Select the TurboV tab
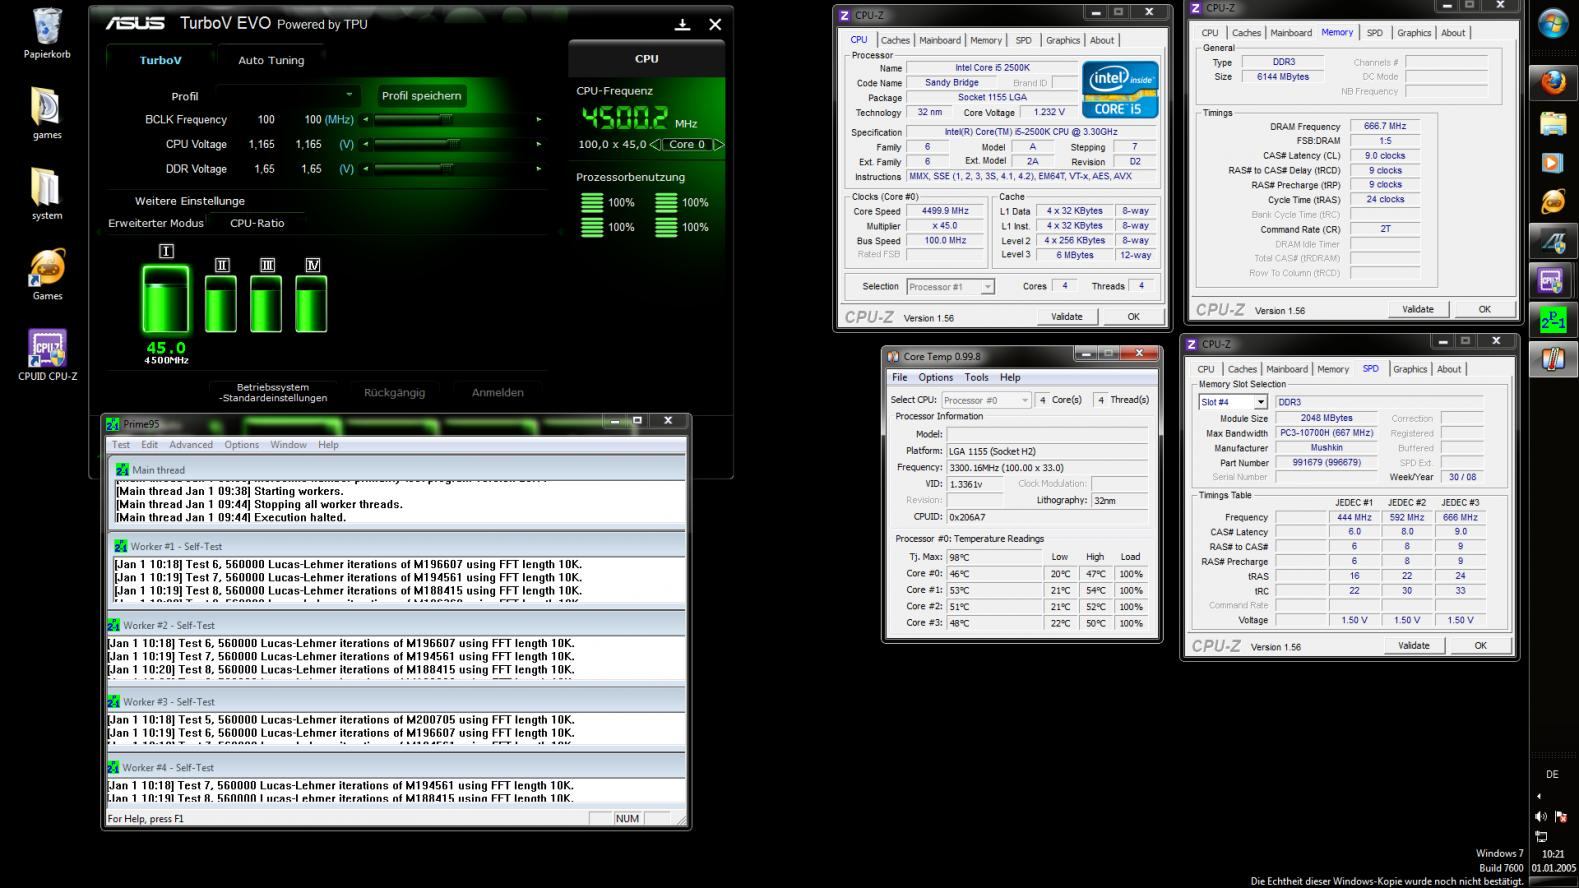 click(160, 60)
